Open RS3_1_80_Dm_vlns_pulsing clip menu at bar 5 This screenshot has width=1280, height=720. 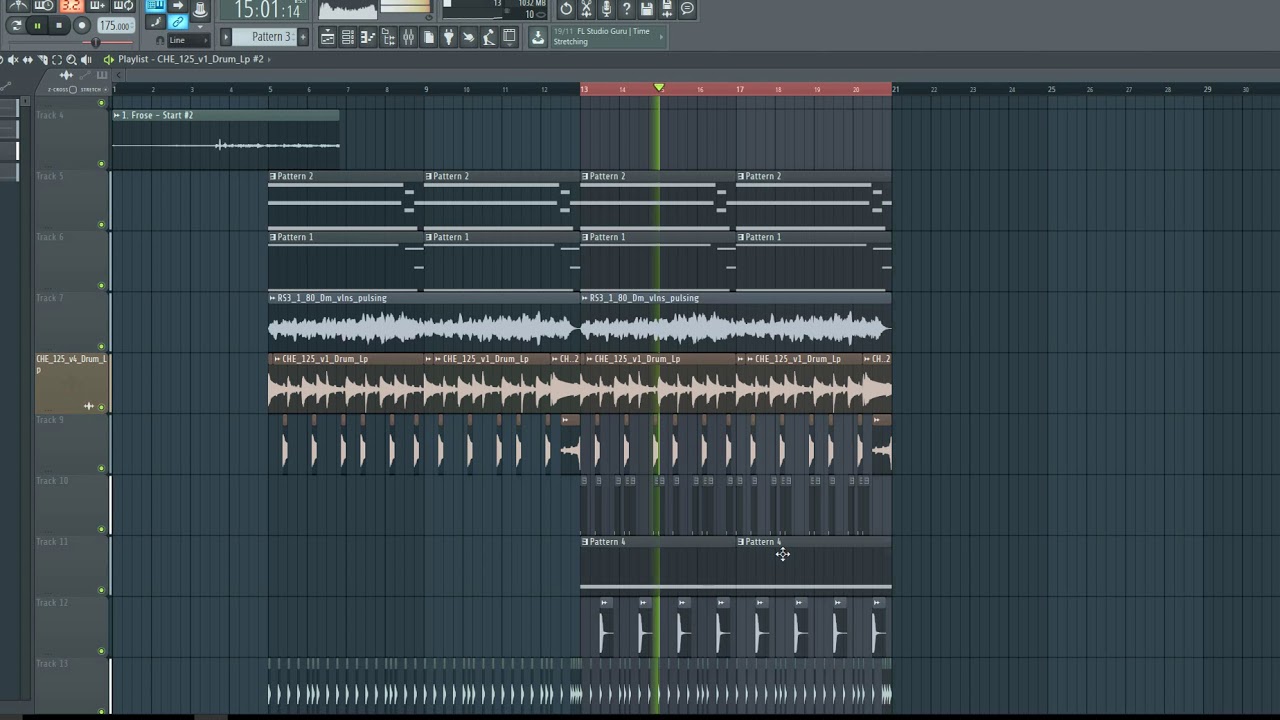coord(272,298)
